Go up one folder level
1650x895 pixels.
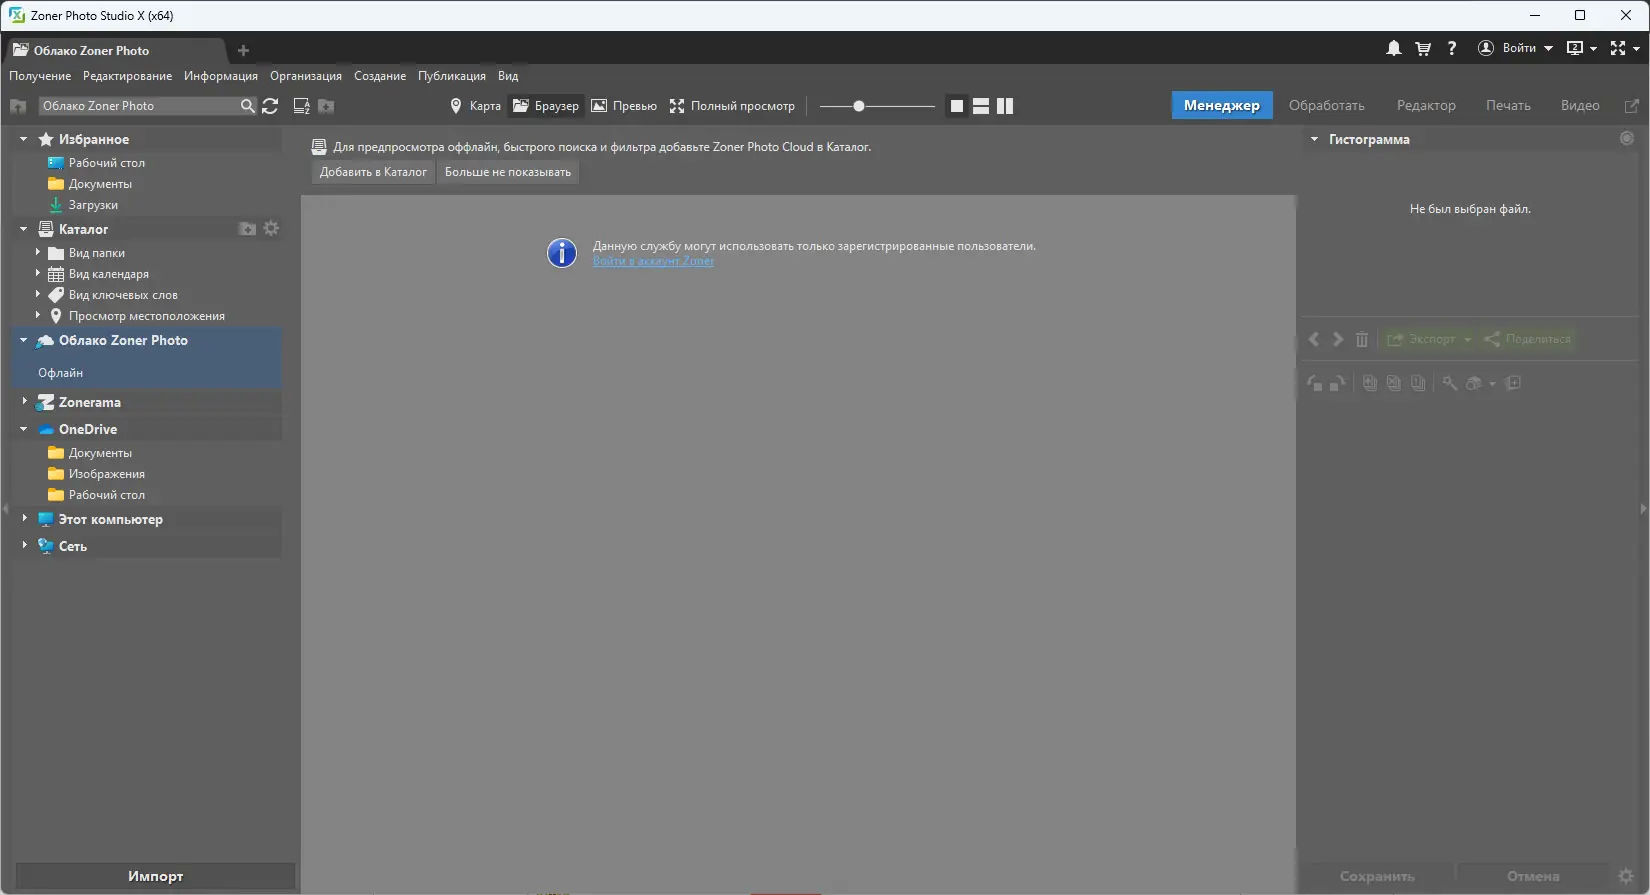point(17,106)
